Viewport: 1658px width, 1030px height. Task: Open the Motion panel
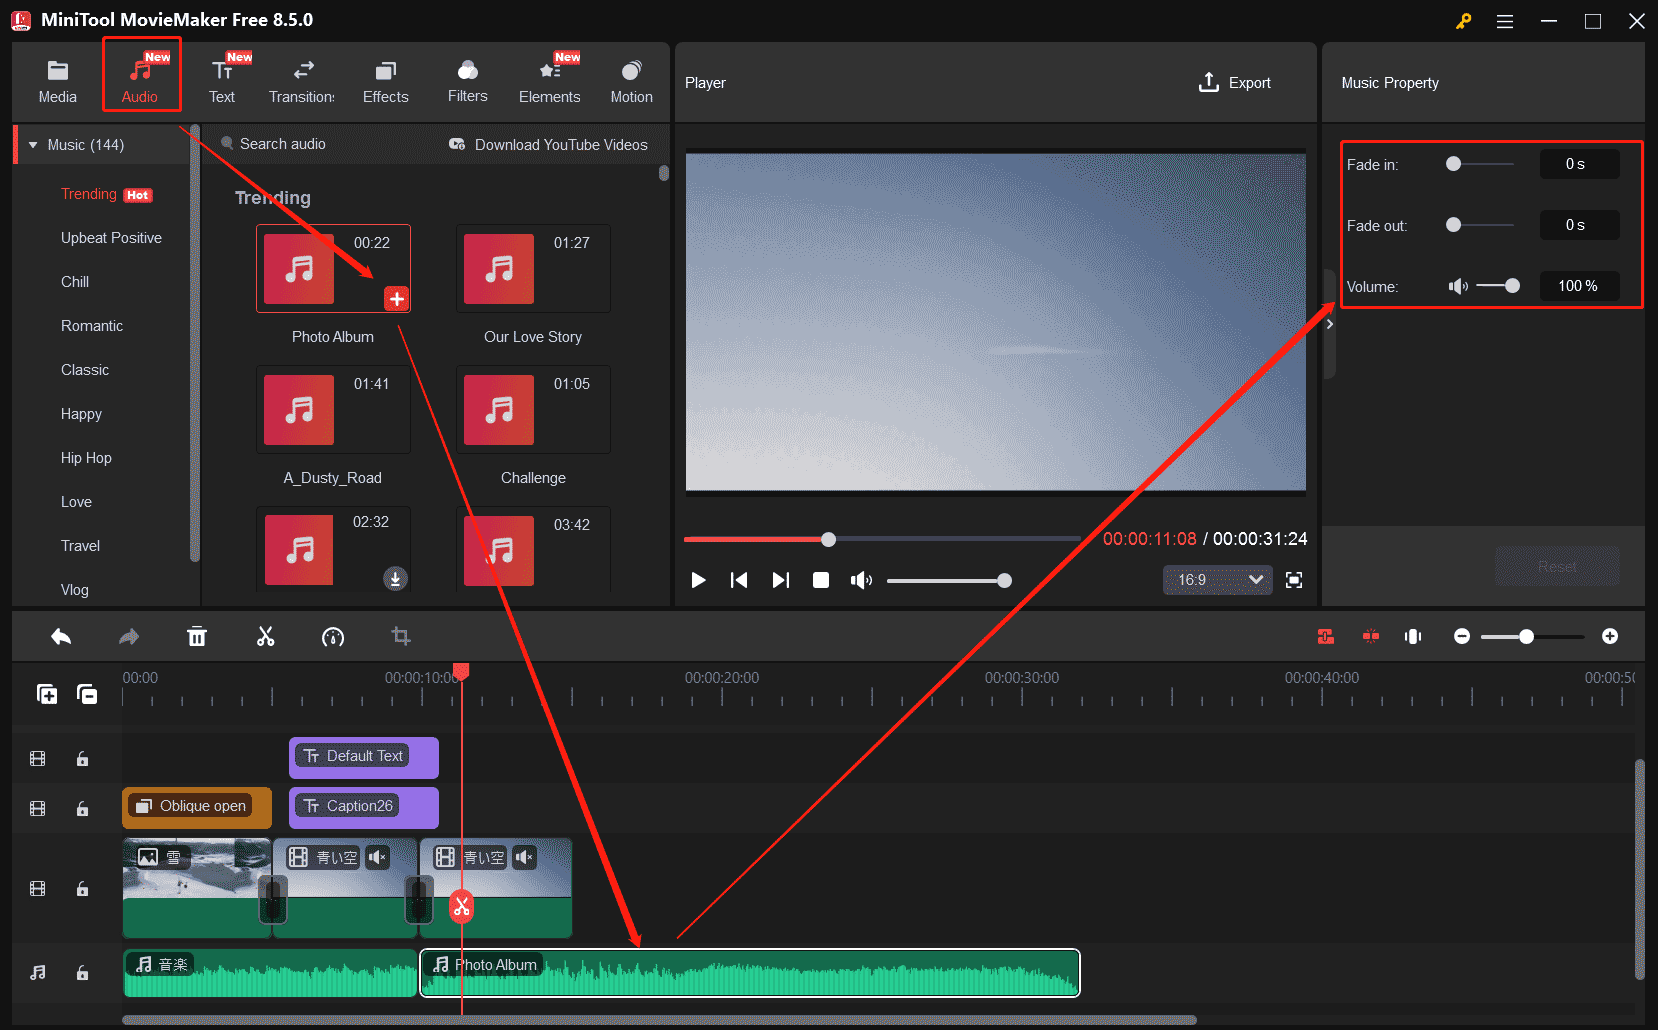631,80
